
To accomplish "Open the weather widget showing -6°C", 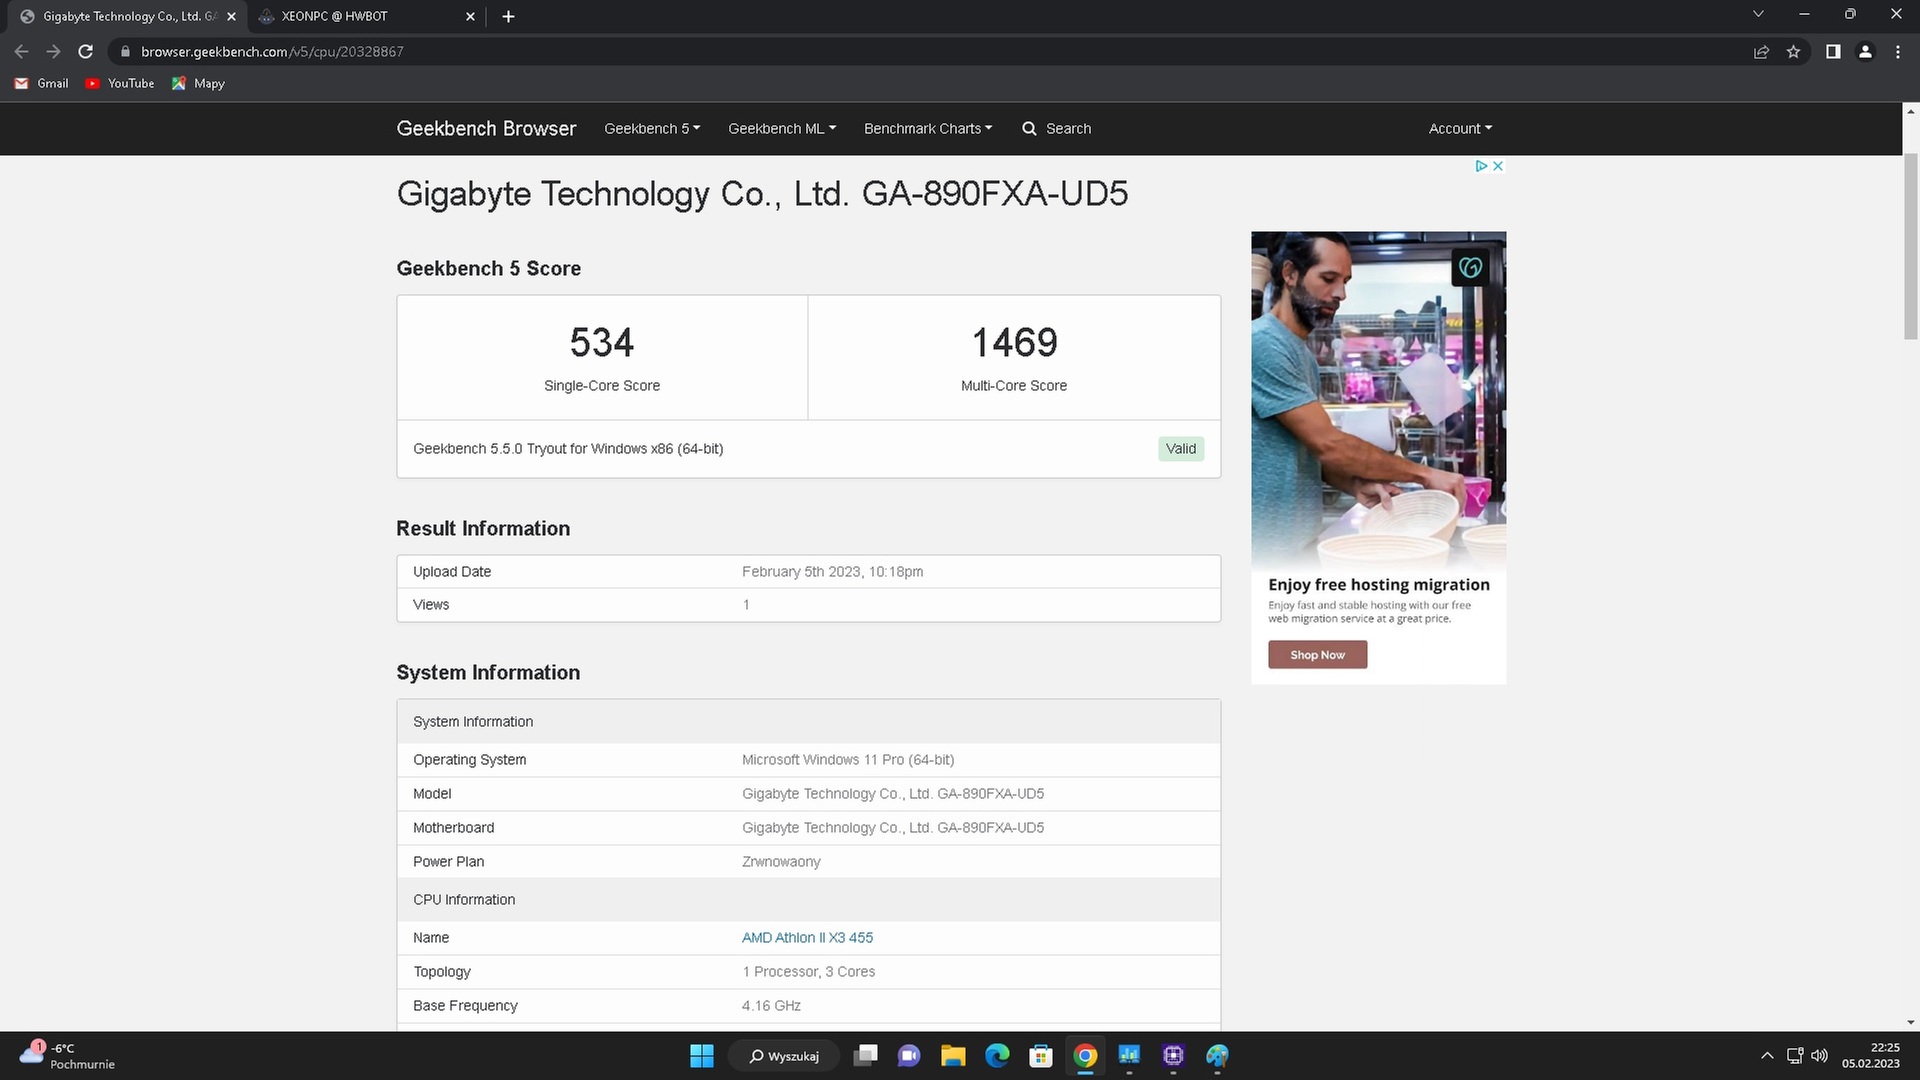I will (x=66, y=1056).
